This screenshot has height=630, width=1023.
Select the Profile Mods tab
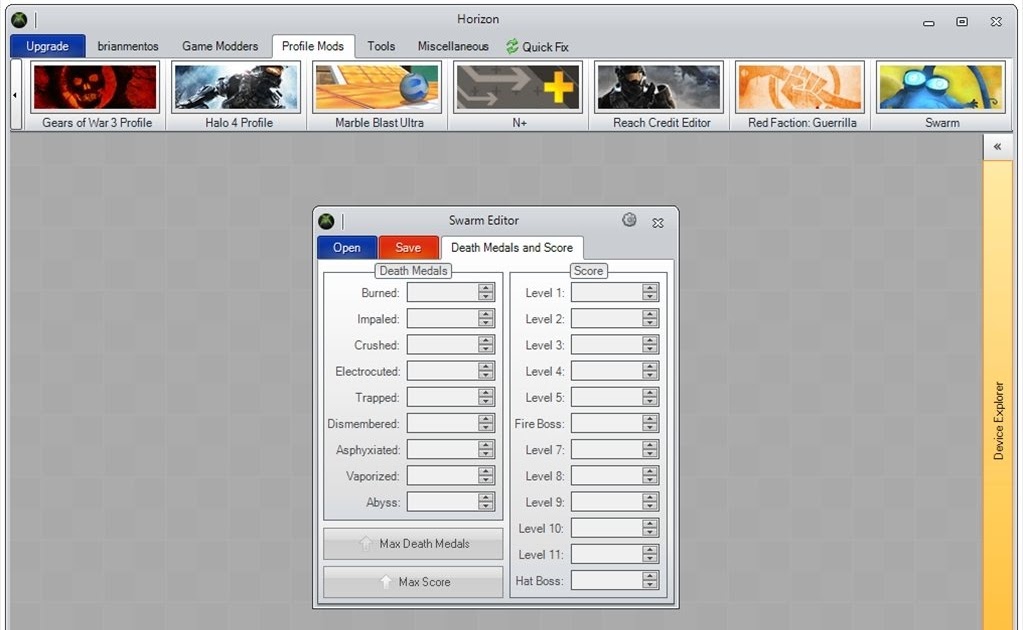313,46
